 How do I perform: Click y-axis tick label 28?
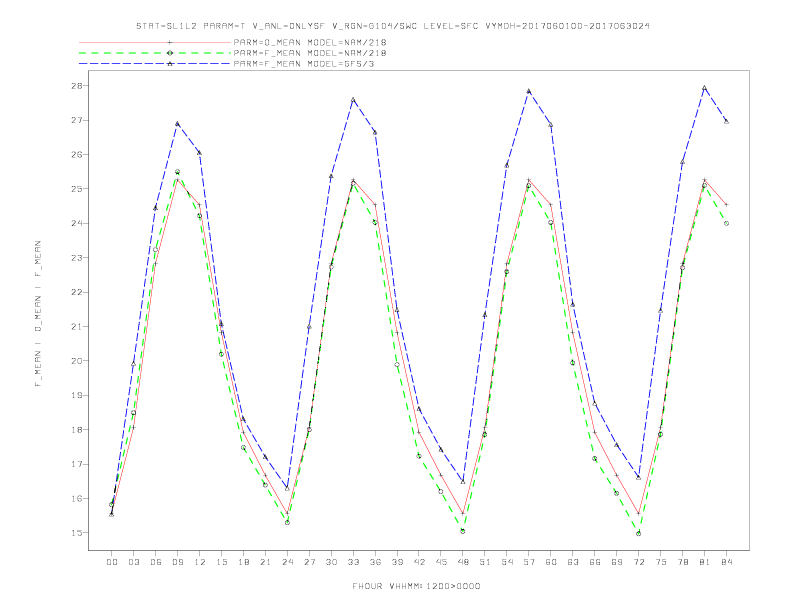click(x=76, y=86)
